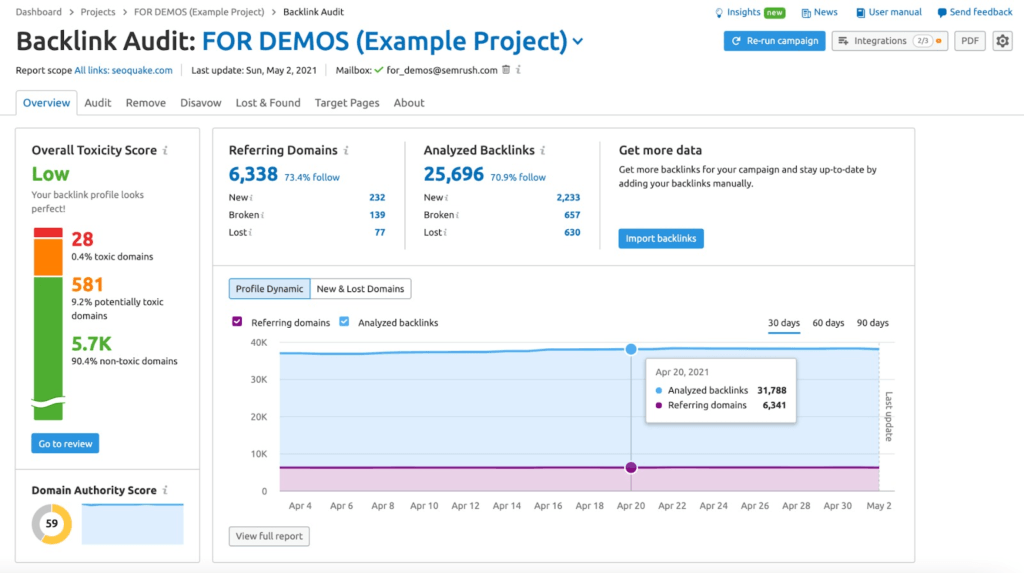Uncheck the Analyzed backlinks checkbox
This screenshot has width=1024, height=573.
pos(344,321)
